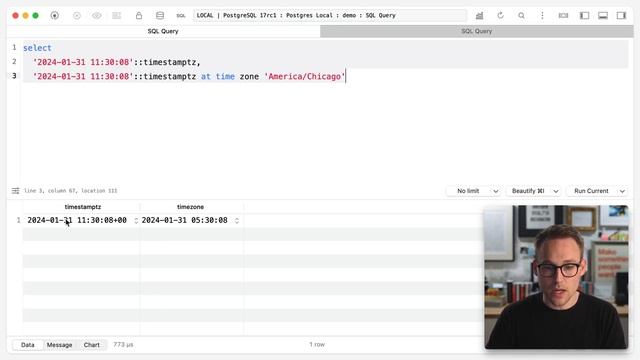Image resolution: width=640 pixels, height=360 pixels.
Task: Expand the Run Current options chevron
Action: point(622,191)
